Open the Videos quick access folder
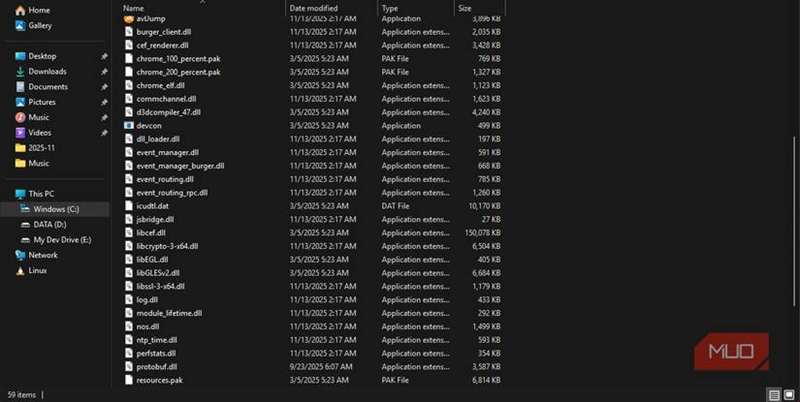 [x=39, y=132]
